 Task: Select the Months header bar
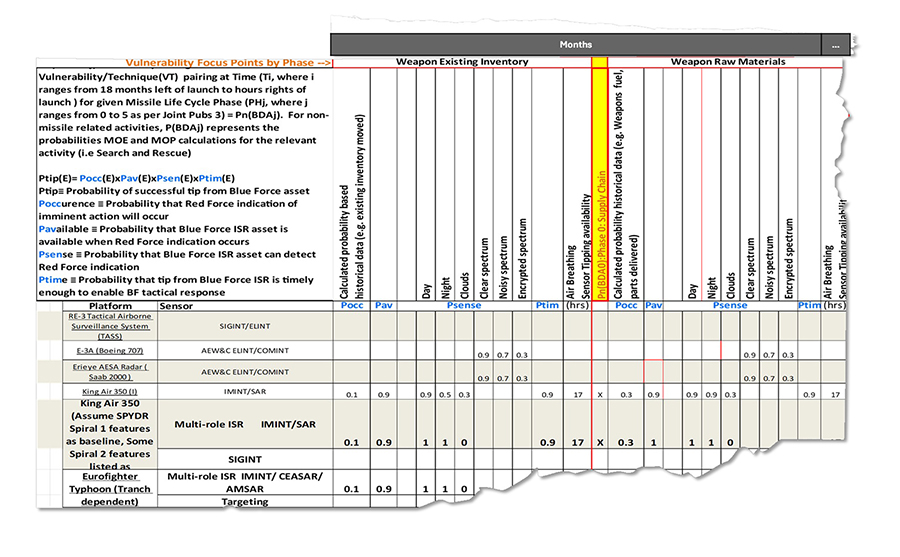coord(575,44)
